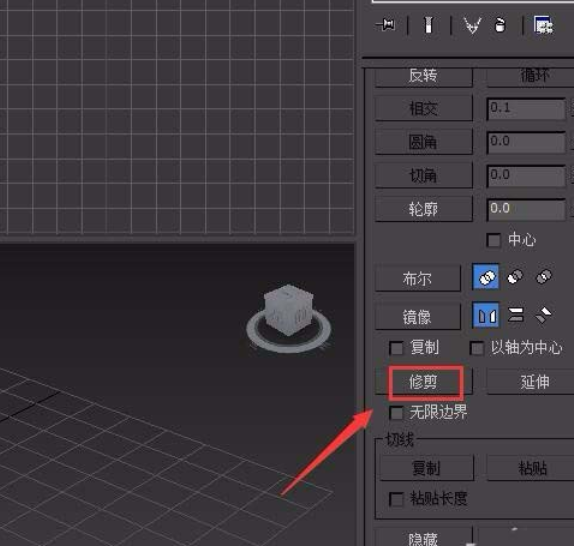Click the 圆角 value input field
This screenshot has width=574, height=546.
(x=526, y=142)
